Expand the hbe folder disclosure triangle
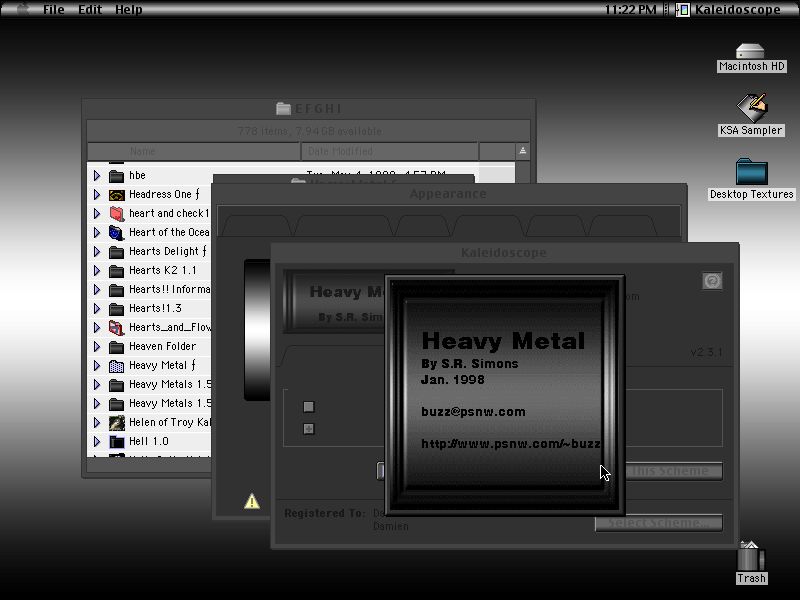This screenshot has width=800, height=600. (97, 176)
